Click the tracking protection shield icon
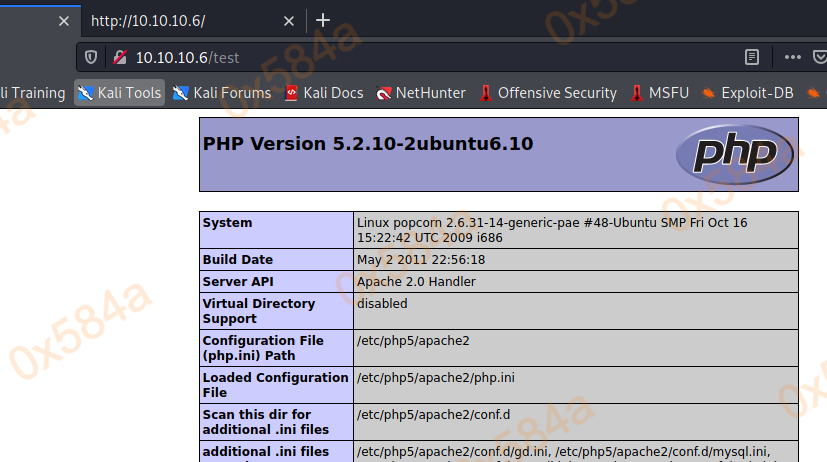This screenshot has height=462, width=827. (91, 57)
